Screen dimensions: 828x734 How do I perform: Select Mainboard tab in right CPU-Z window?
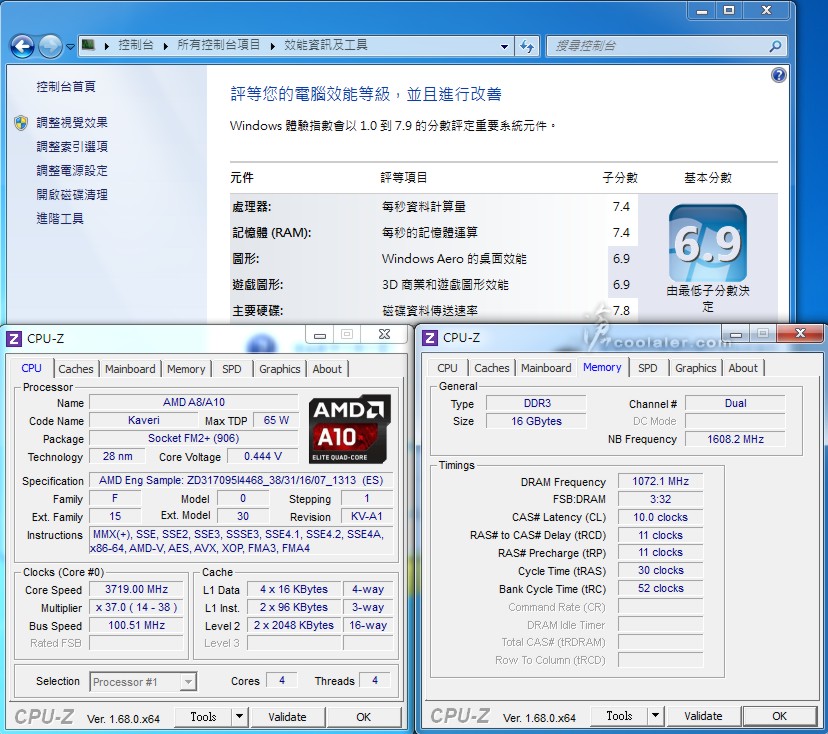tap(547, 368)
